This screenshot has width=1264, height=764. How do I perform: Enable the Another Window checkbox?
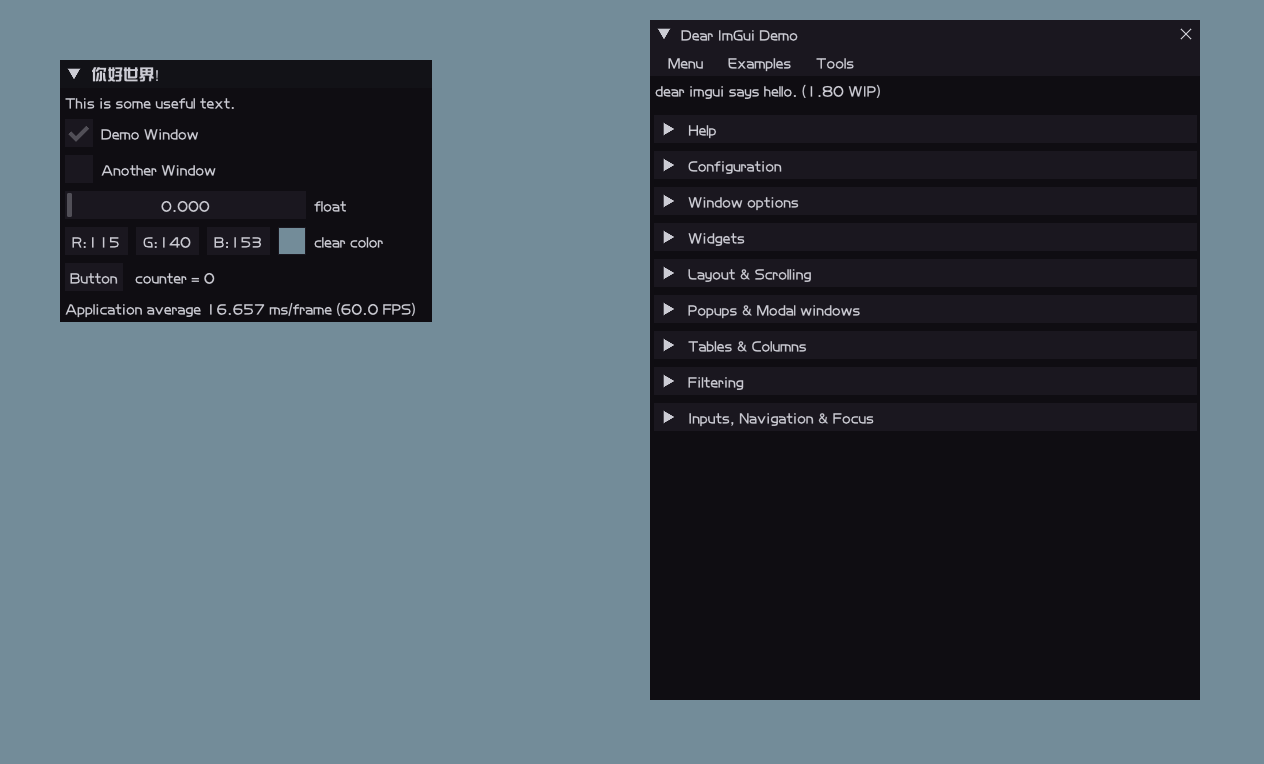(x=79, y=169)
